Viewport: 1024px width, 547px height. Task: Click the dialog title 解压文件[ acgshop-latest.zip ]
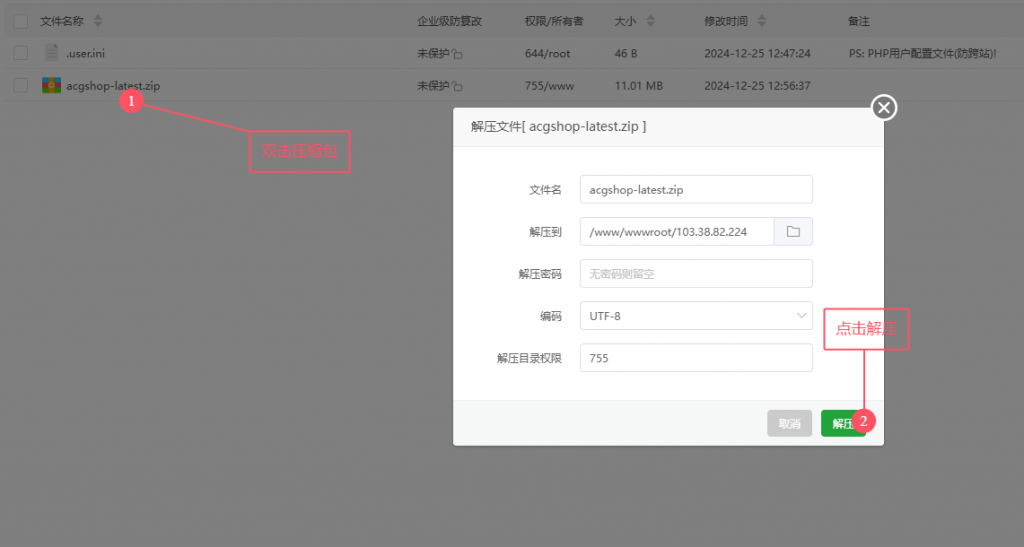[x=558, y=127]
